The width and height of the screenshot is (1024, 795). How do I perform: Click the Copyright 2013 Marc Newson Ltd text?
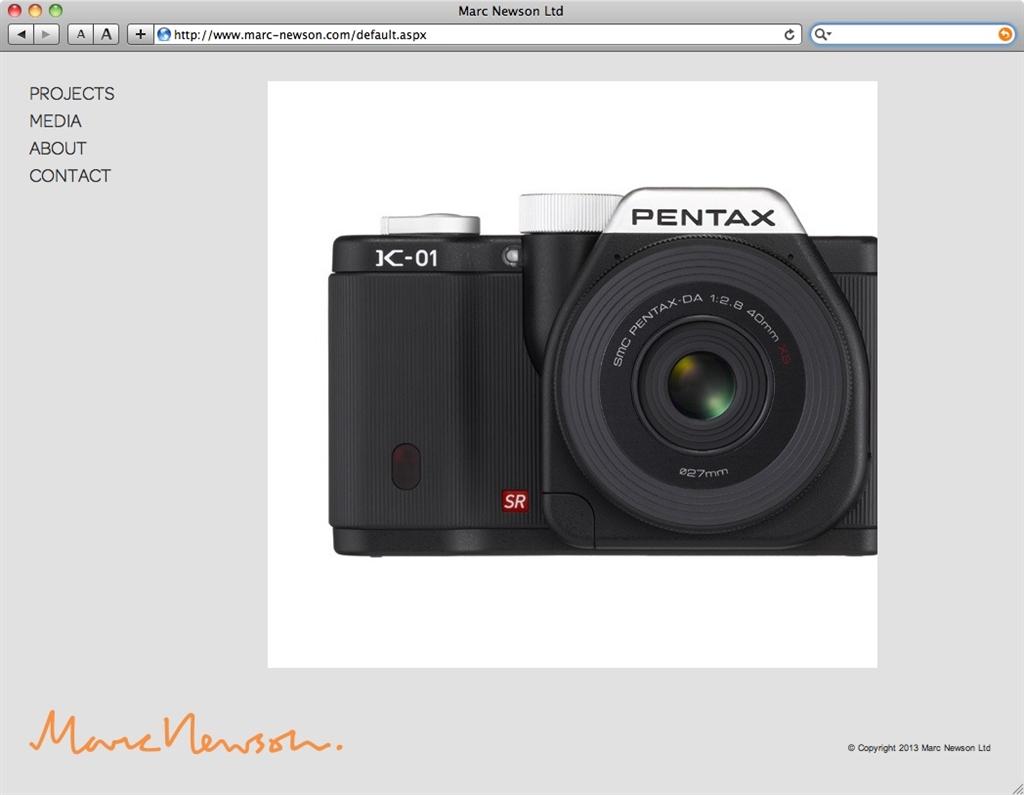pyautogui.click(x=919, y=748)
